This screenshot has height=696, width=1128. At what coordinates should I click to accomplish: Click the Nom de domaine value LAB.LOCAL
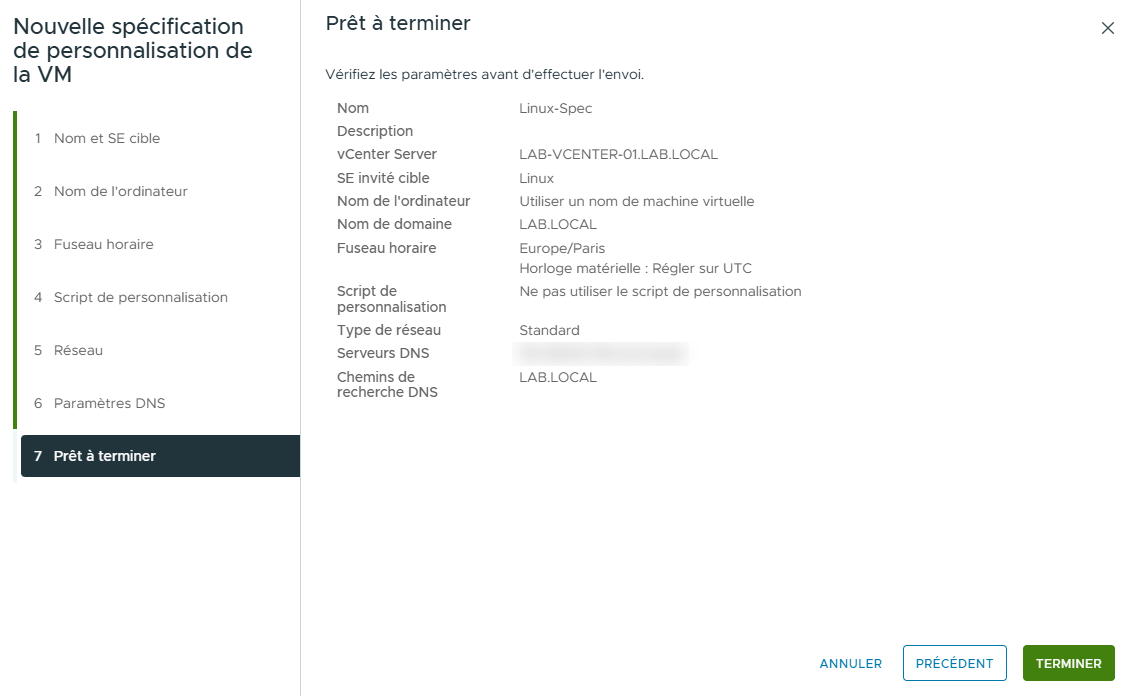pyautogui.click(x=556, y=224)
